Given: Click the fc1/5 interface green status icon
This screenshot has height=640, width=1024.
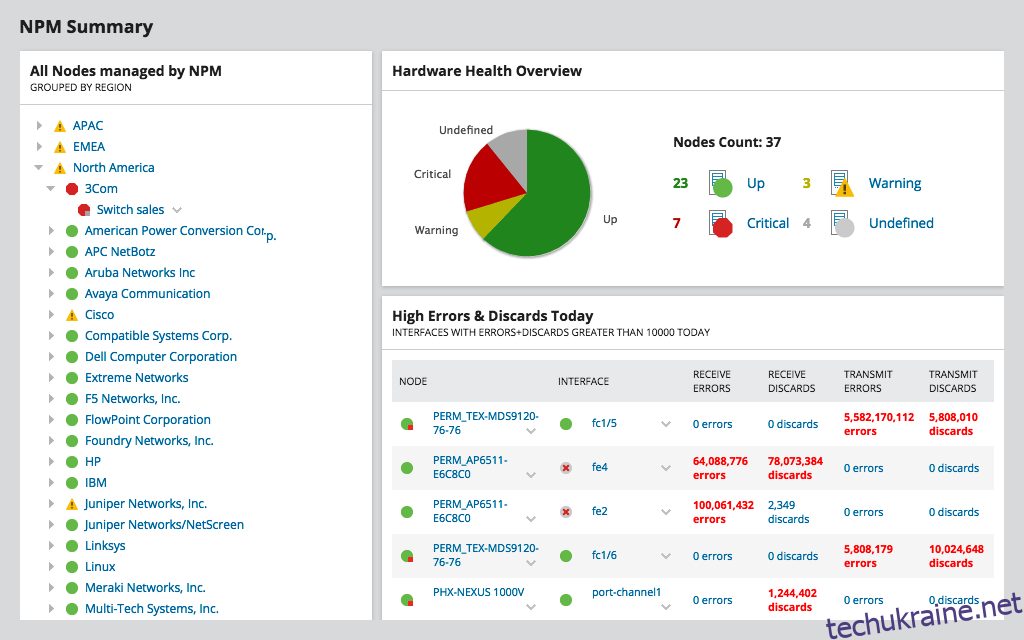Looking at the screenshot, I should (566, 424).
